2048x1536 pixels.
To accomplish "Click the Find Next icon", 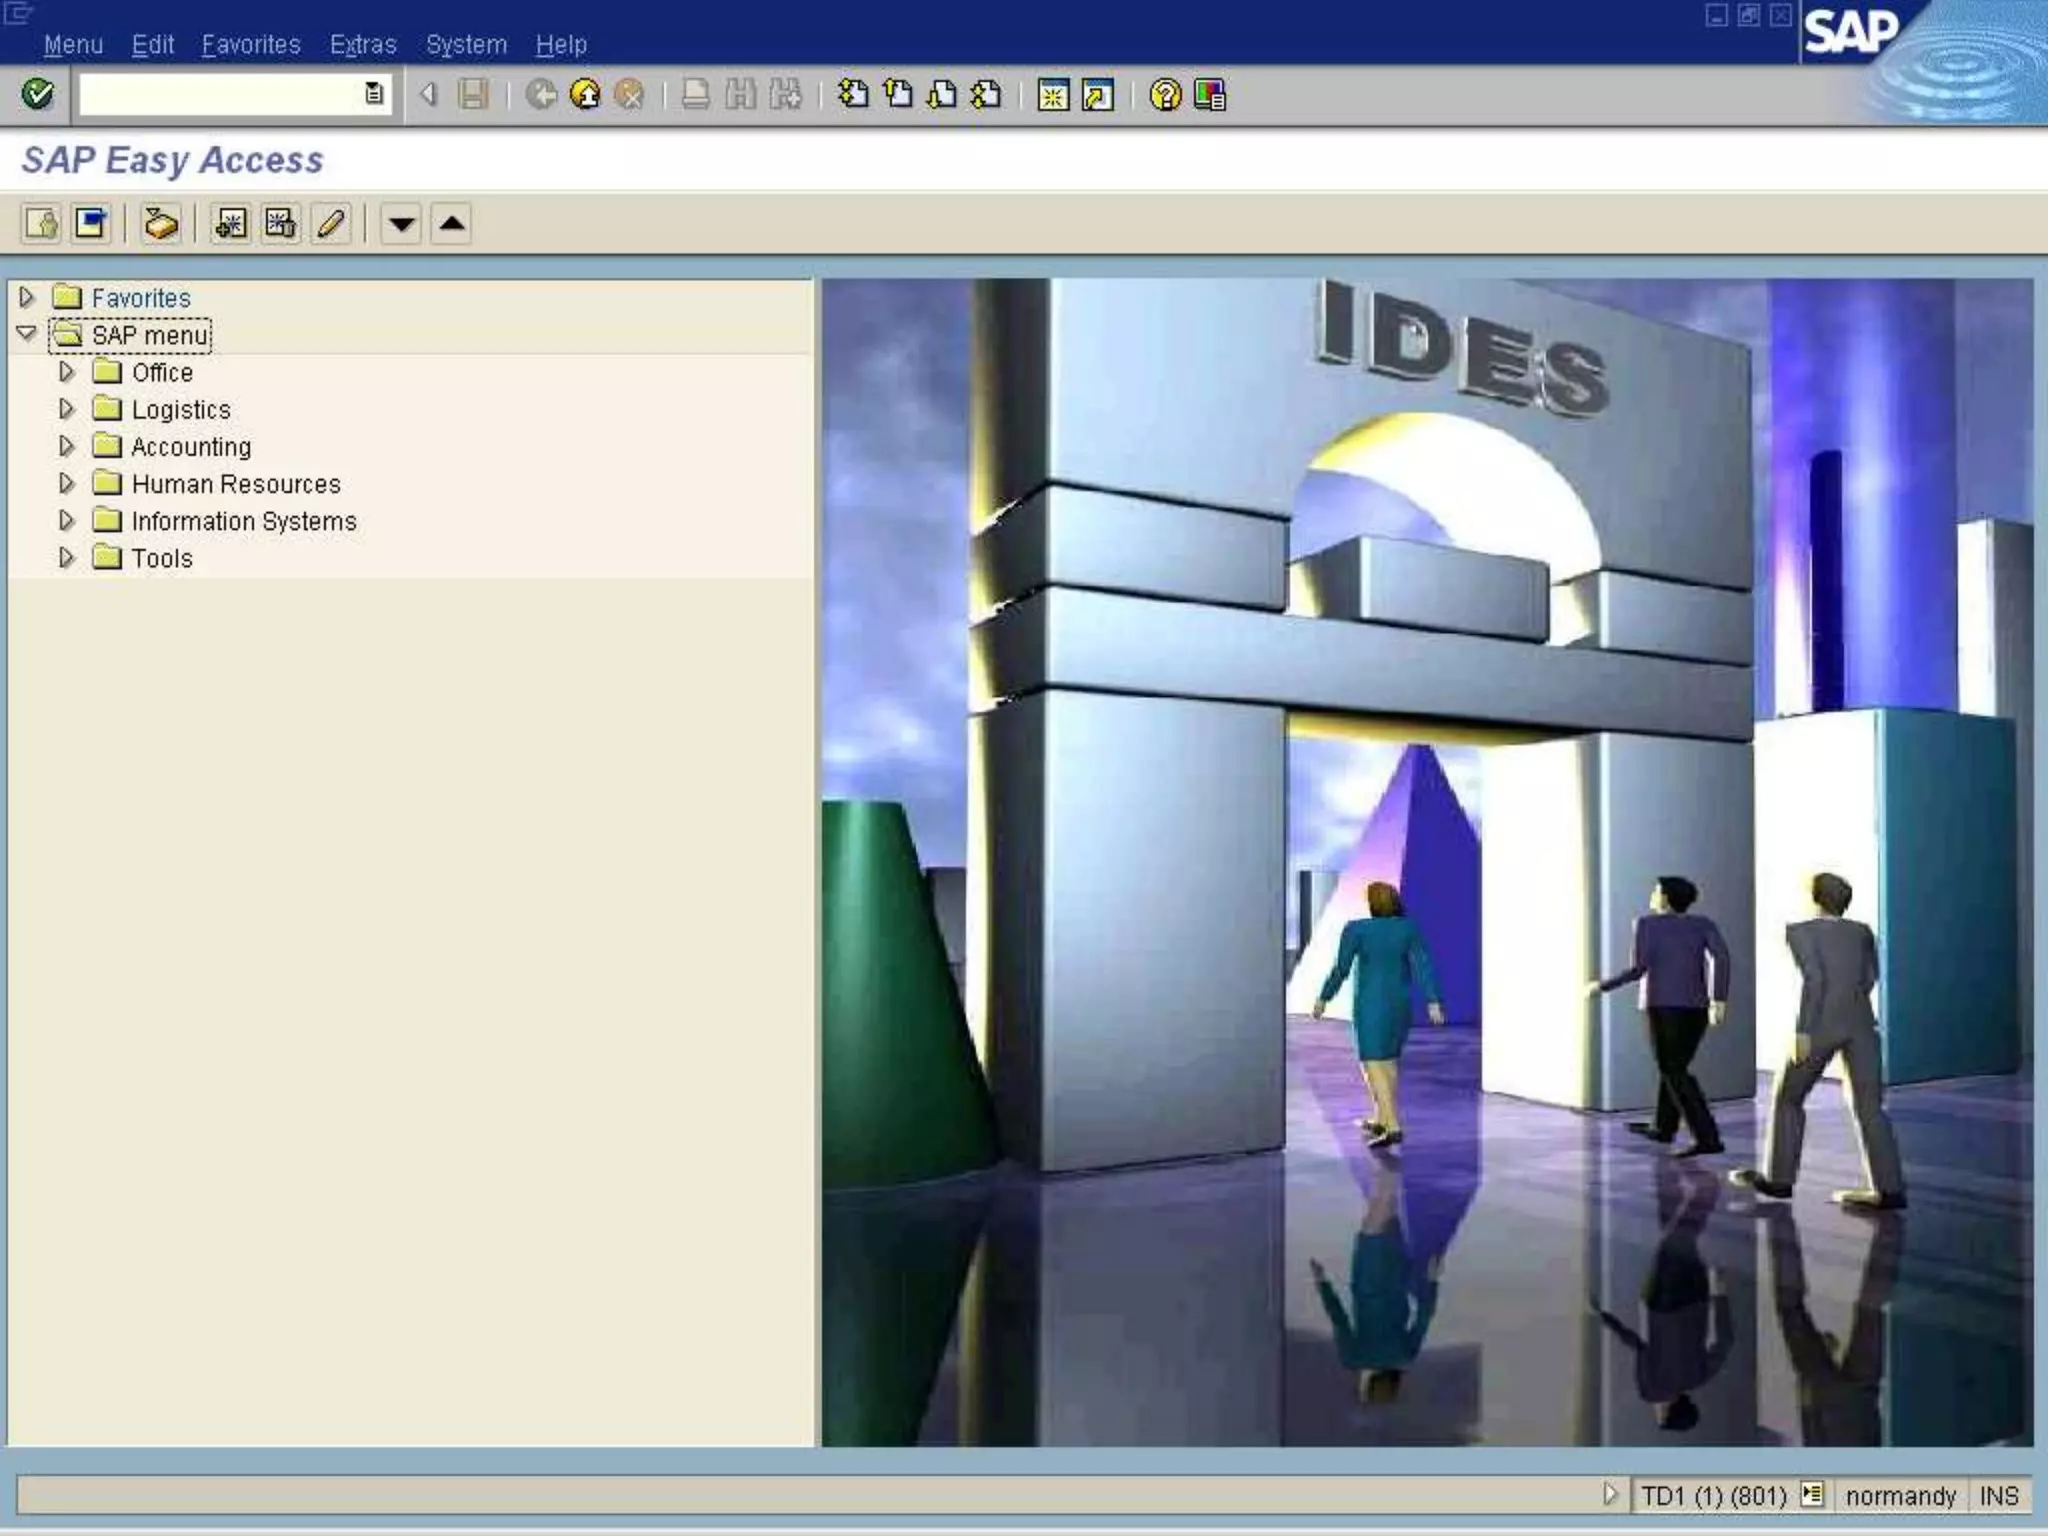I will click(786, 95).
